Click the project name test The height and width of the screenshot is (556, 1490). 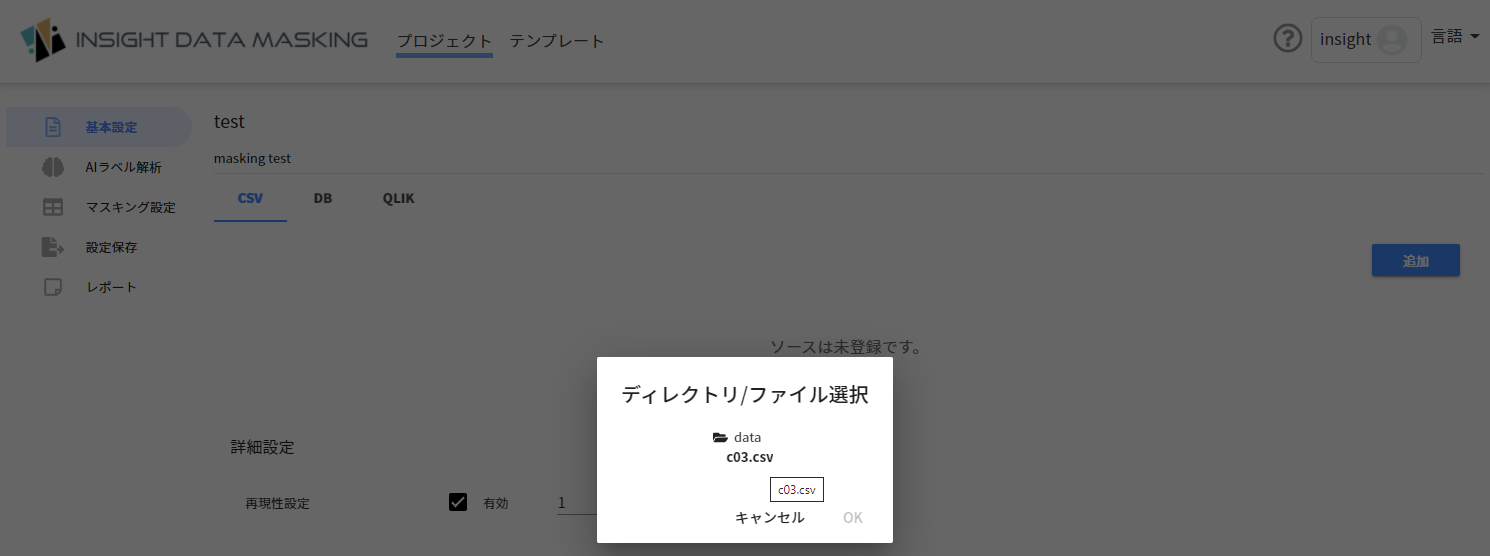(229, 121)
